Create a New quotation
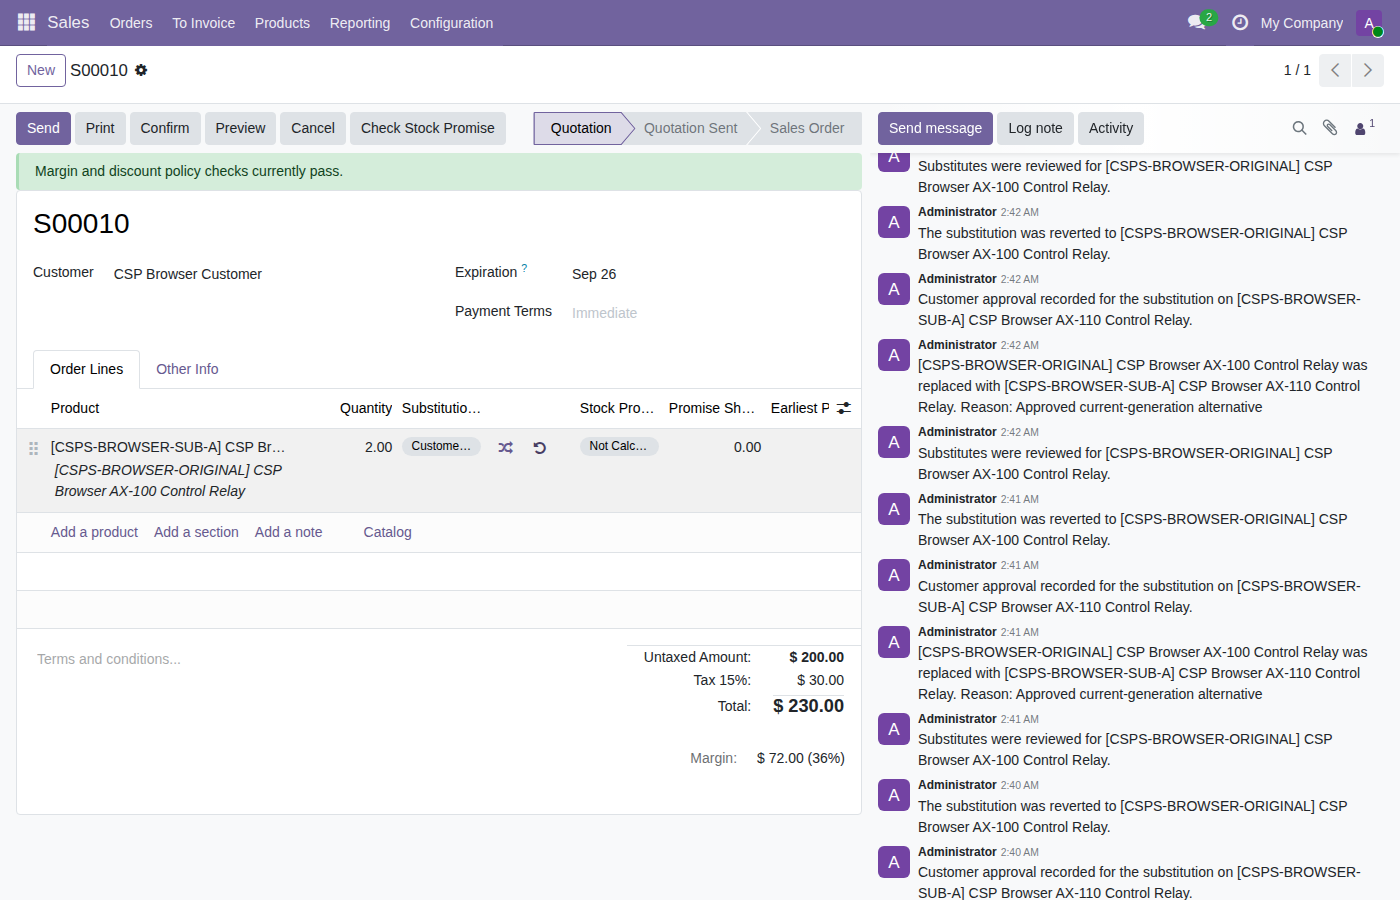This screenshot has height=900, width=1400. pos(41,70)
